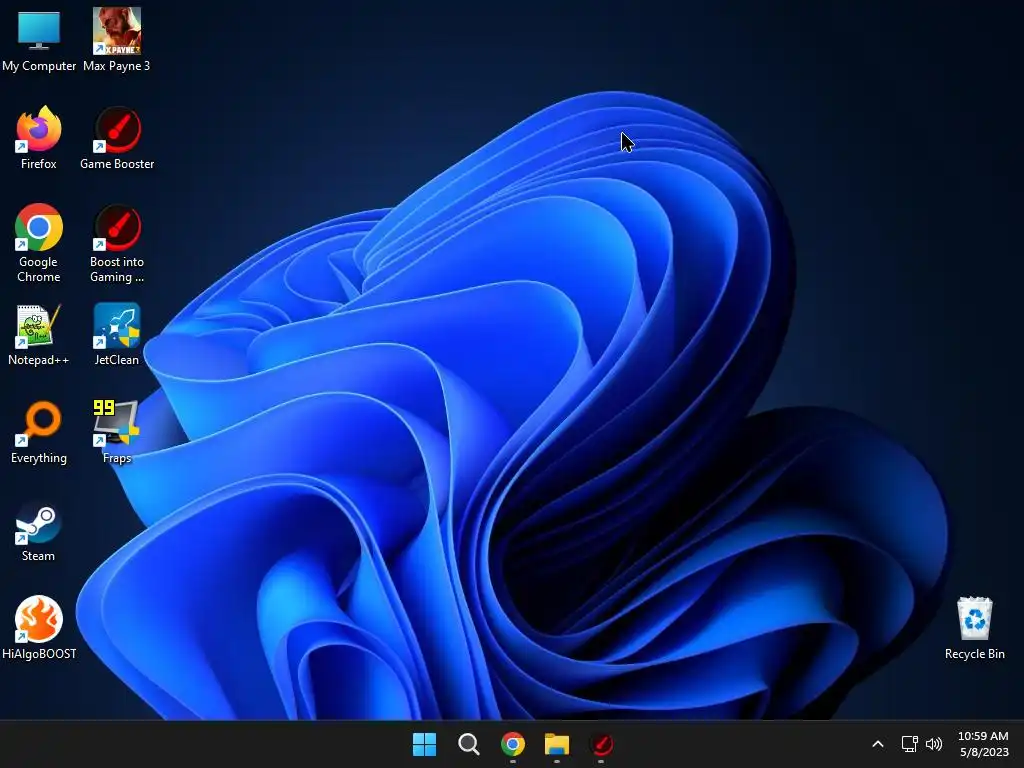
Task: Open File Explorer from the taskbar
Action: [x=557, y=744]
